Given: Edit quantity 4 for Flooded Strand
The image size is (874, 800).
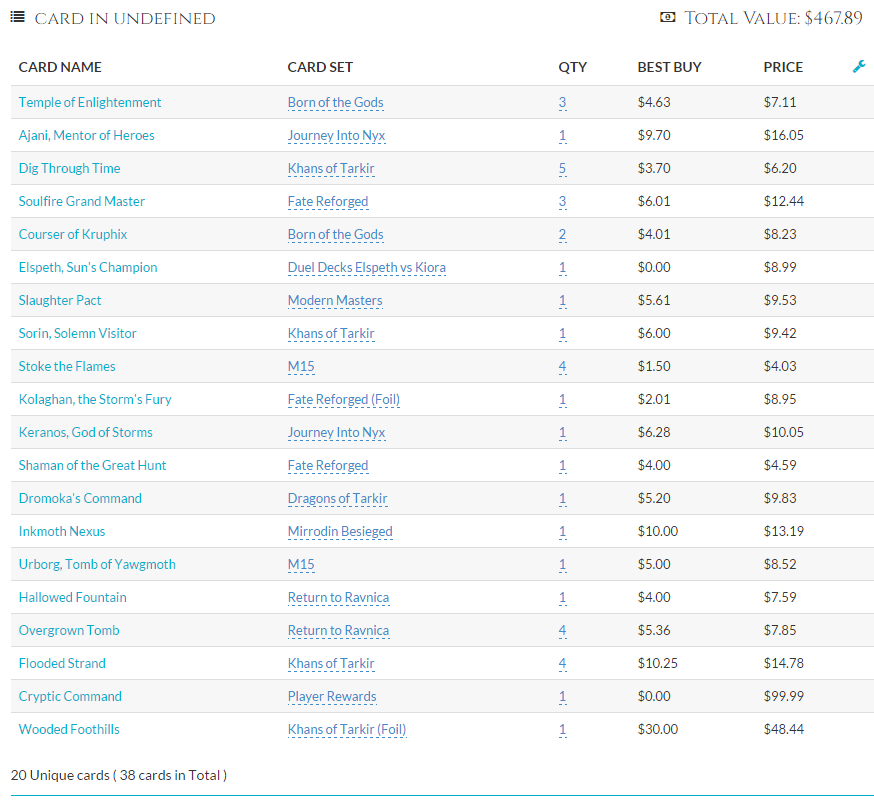Looking at the screenshot, I should coord(562,663).
